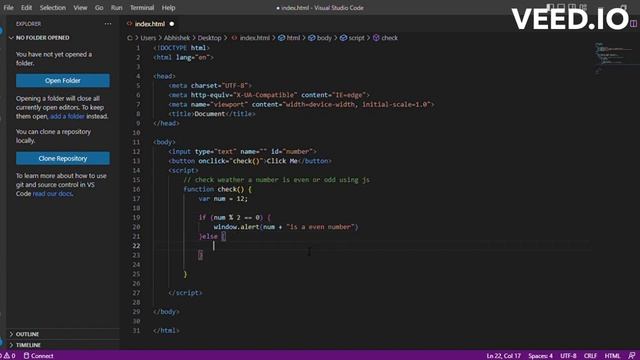Click the Open Folder button
Screen dimensions: 640x360
click(63, 80)
